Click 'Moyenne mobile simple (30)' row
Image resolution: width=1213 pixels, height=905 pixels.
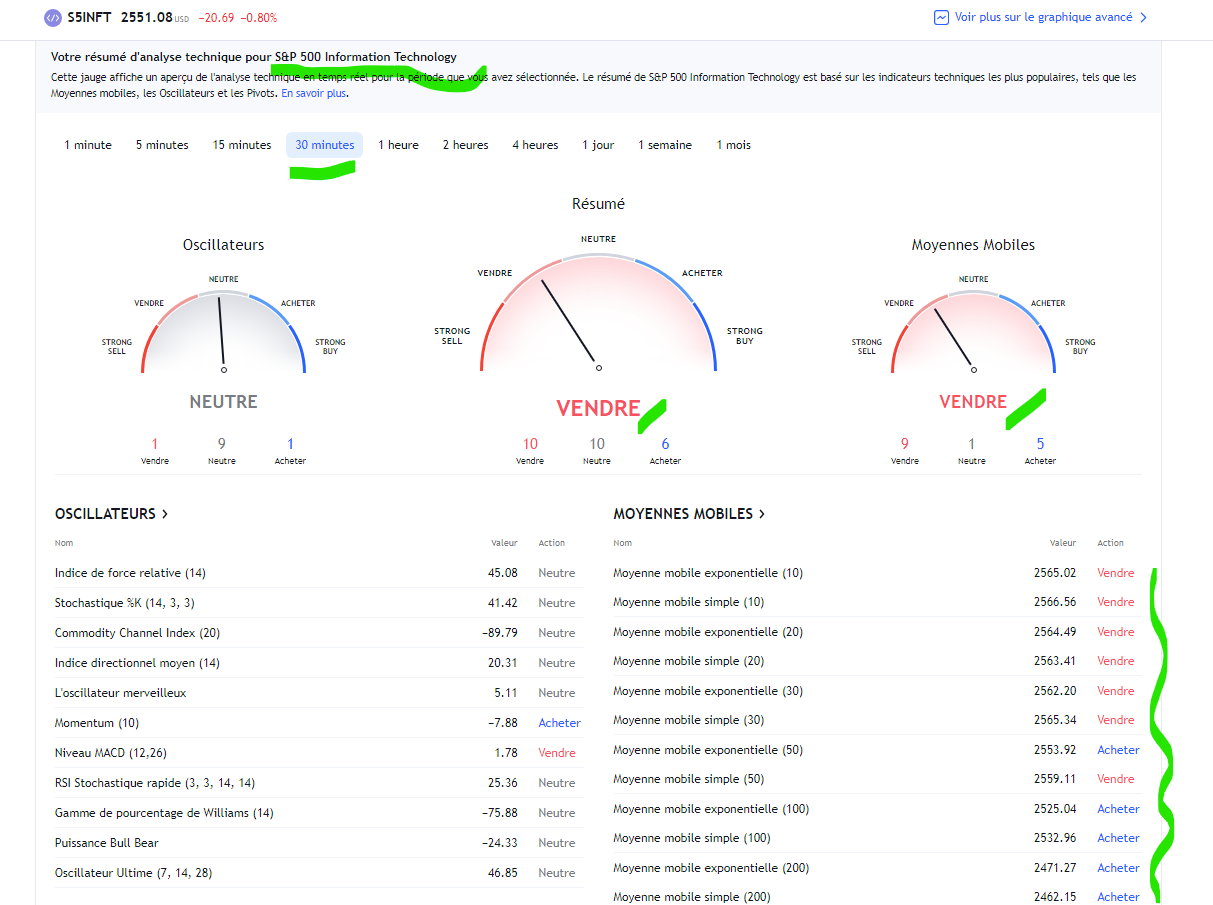point(877,720)
